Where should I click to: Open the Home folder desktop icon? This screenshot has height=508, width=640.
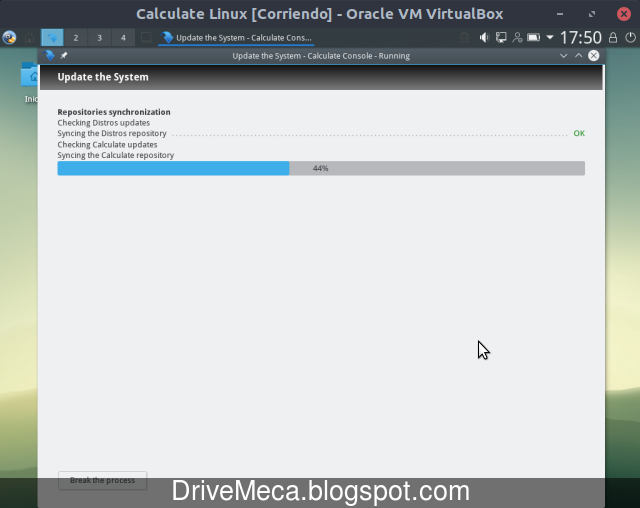[x=30, y=82]
